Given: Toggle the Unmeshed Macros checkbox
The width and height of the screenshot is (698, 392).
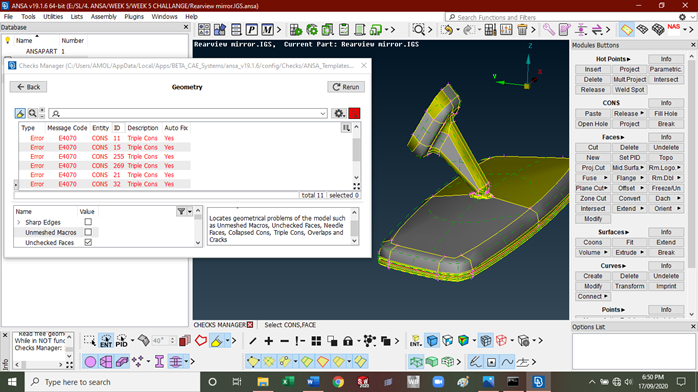Looking at the screenshot, I should pyautogui.click(x=88, y=232).
